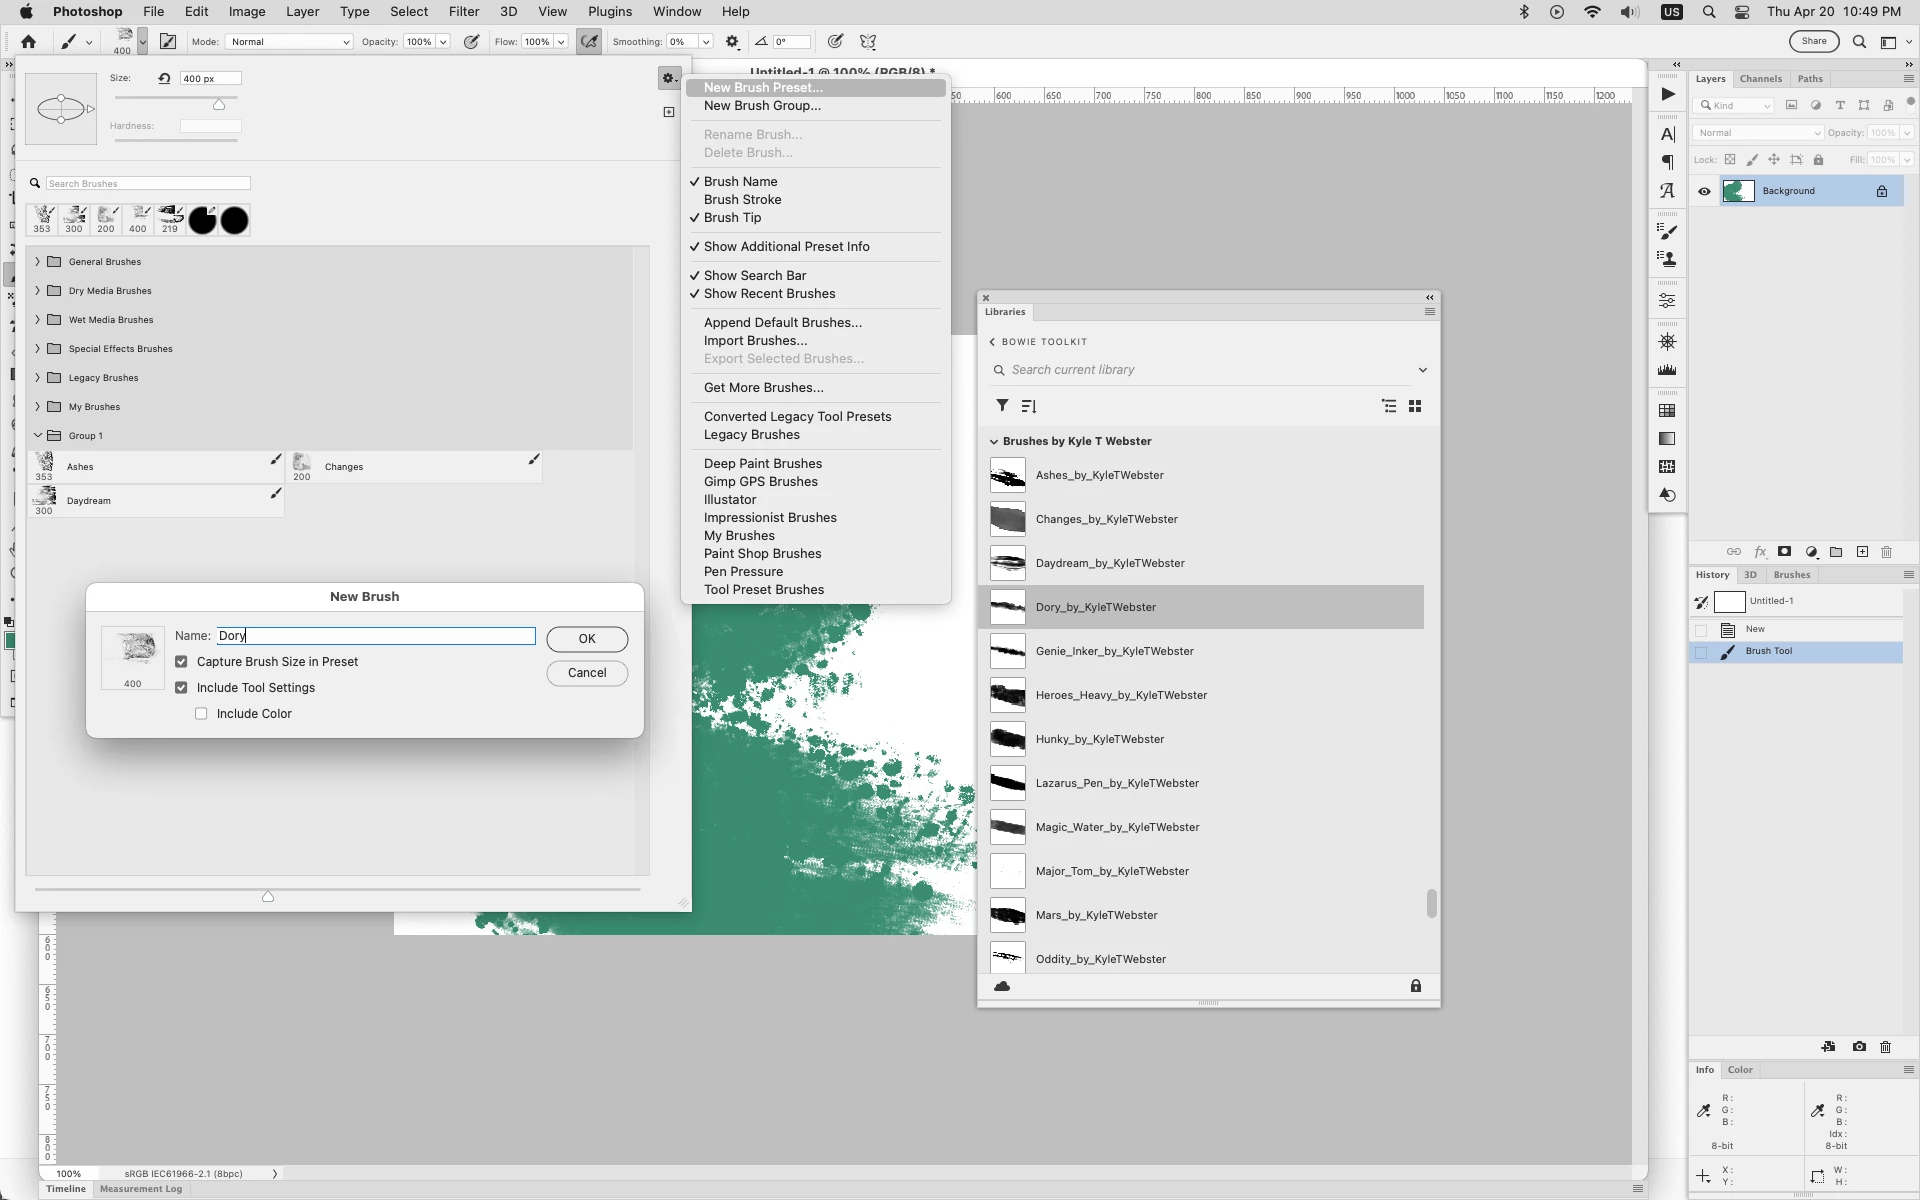The height and width of the screenshot is (1200, 1920).
Task: Click the symmetry butterfly icon in options bar
Action: point(868,42)
